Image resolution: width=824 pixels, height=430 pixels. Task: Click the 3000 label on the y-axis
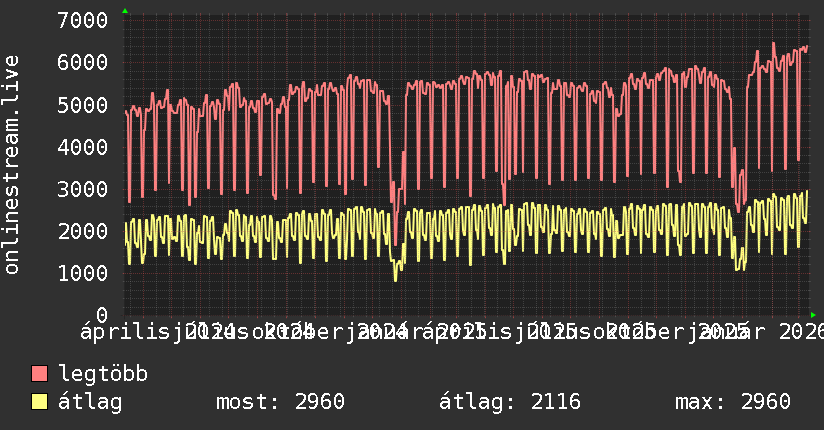(83, 189)
